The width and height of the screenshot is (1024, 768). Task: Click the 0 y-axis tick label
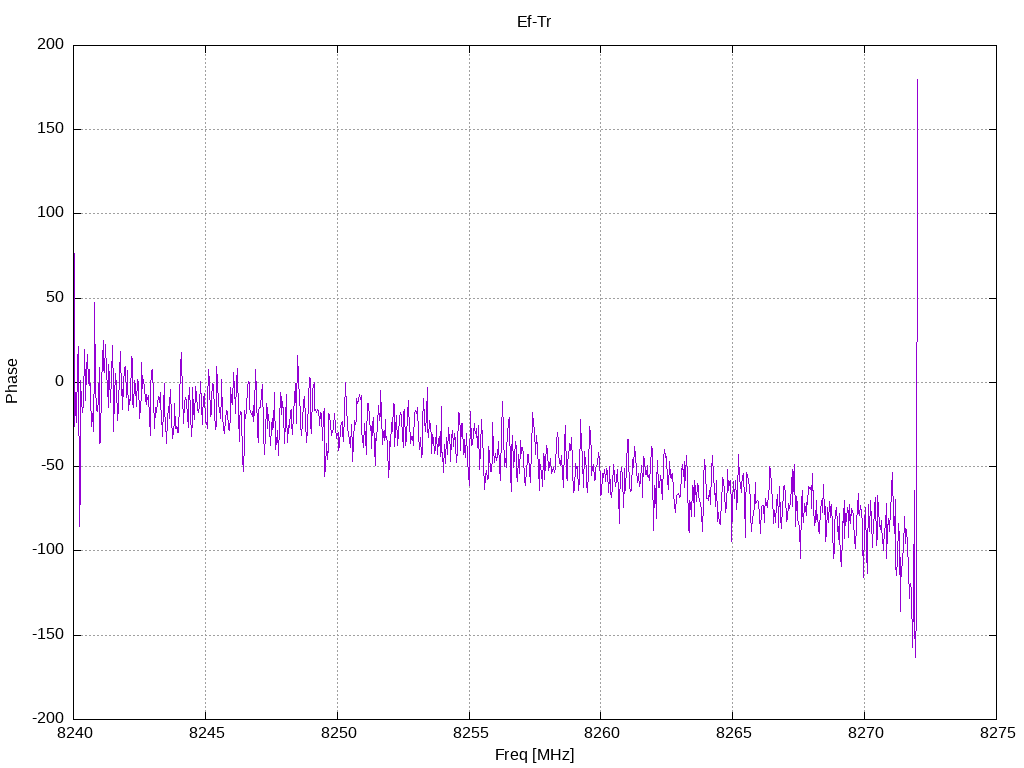click(x=60, y=382)
